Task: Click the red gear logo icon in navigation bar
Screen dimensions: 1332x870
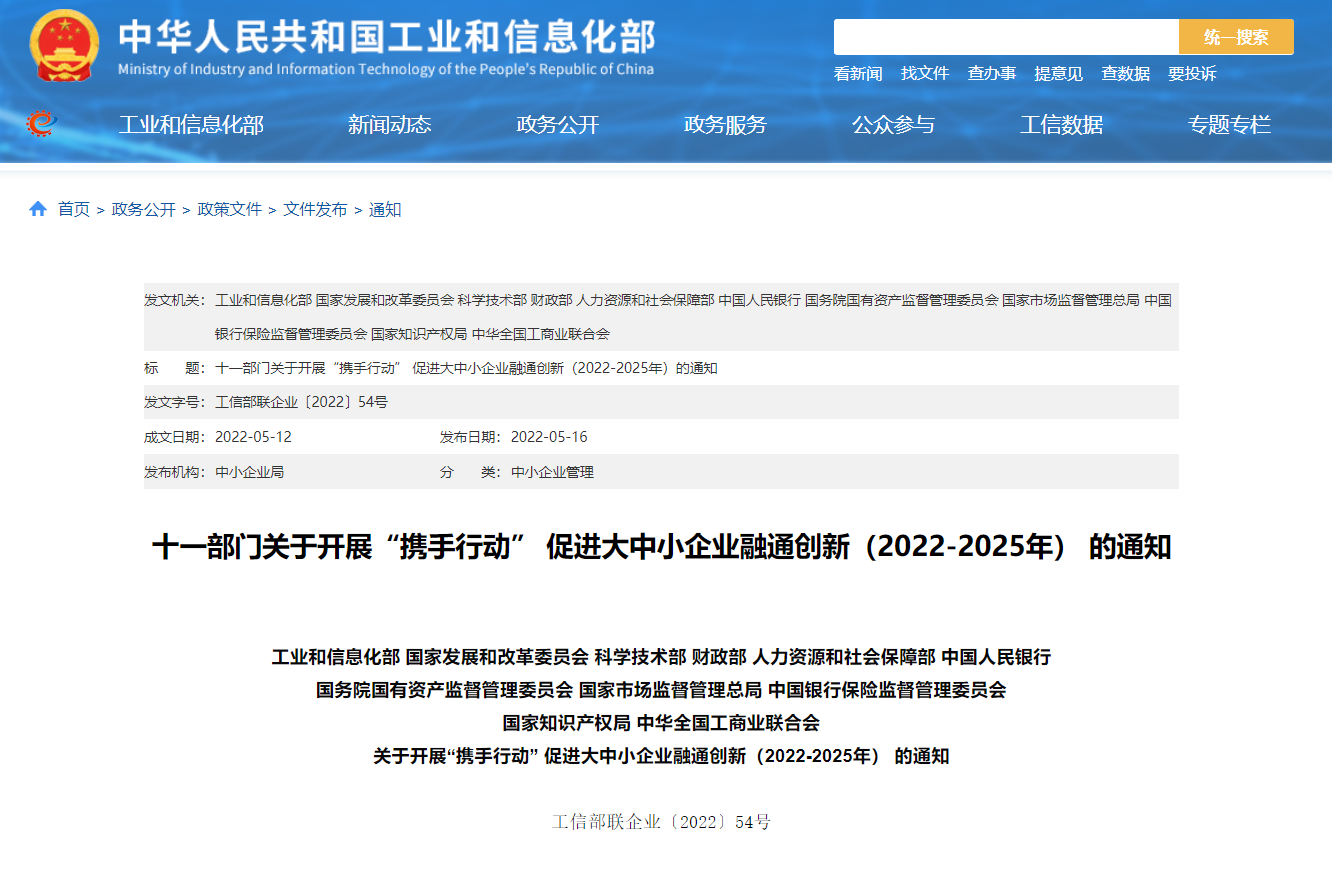Action: (41, 124)
